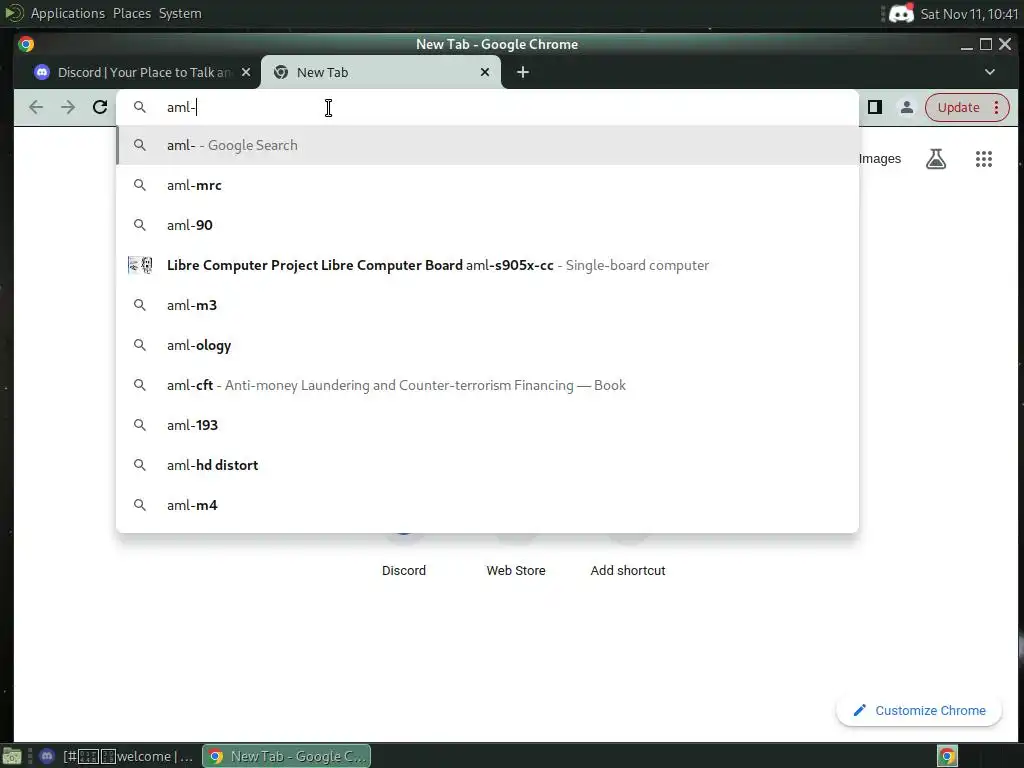Choose the 'aml-m4' suggestion
This screenshot has height=768, width=1024.
click(487, 505)
